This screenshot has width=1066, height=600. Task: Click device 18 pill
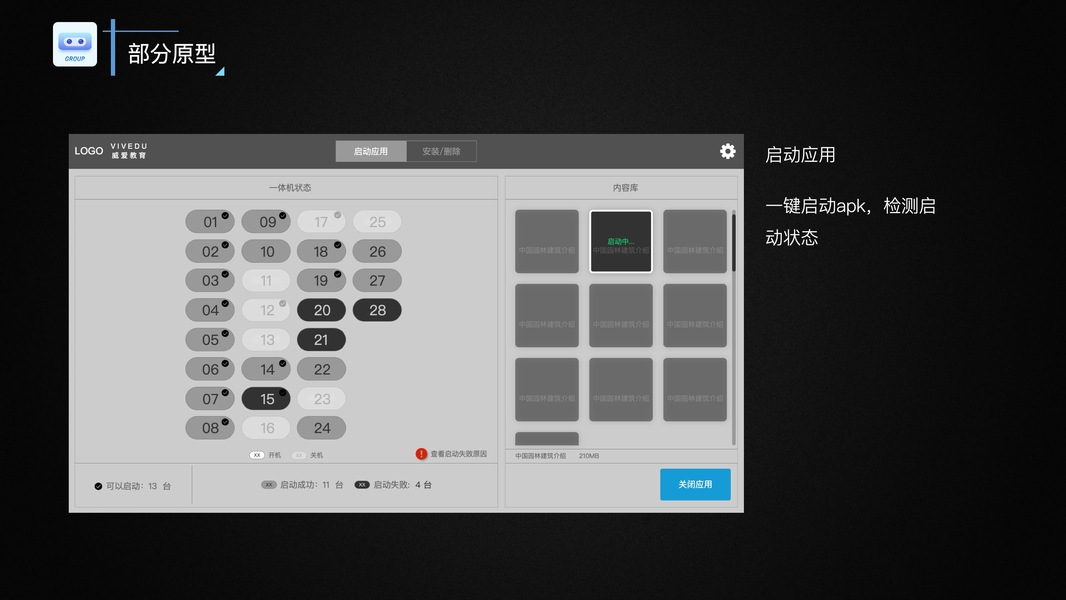coord(322,251)
